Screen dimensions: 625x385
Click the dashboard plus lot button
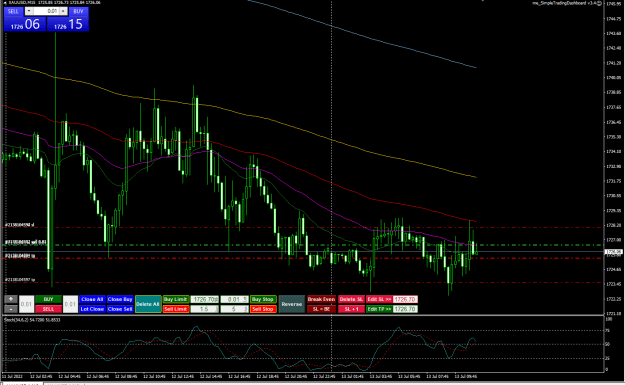coord(11,299)
